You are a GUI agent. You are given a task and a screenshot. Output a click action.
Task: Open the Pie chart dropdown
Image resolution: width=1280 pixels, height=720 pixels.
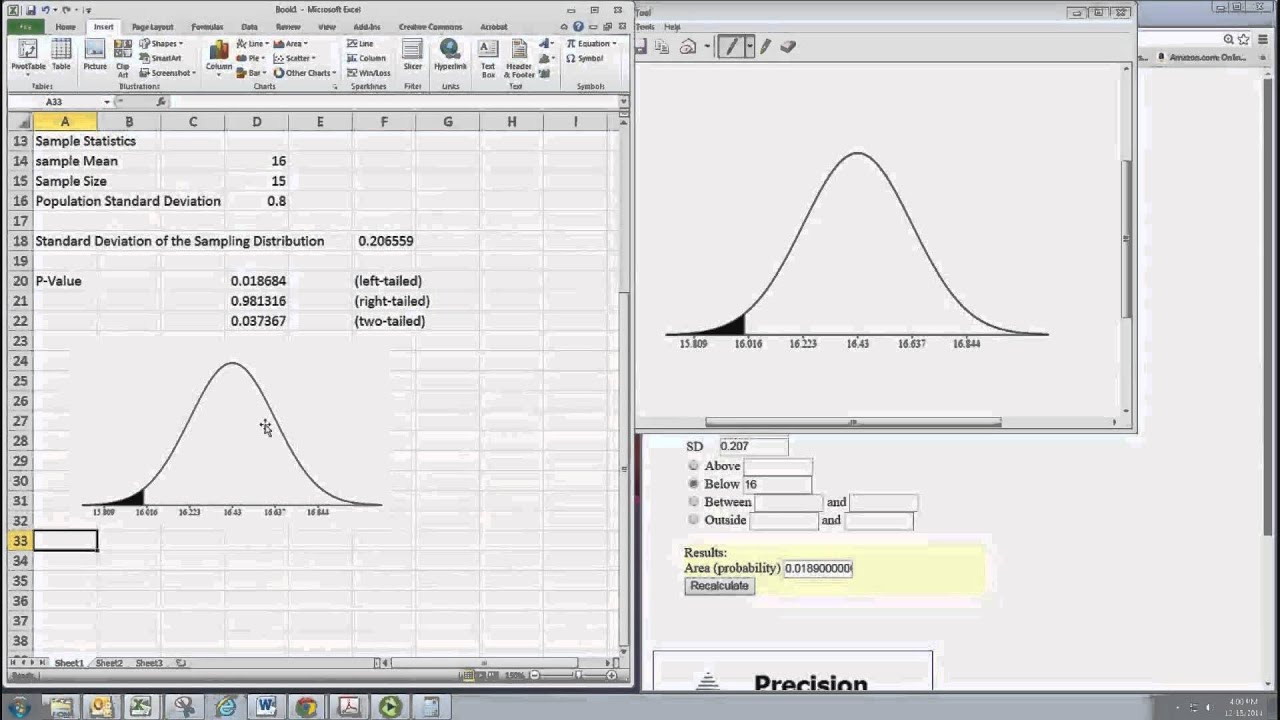pos(251,58)
